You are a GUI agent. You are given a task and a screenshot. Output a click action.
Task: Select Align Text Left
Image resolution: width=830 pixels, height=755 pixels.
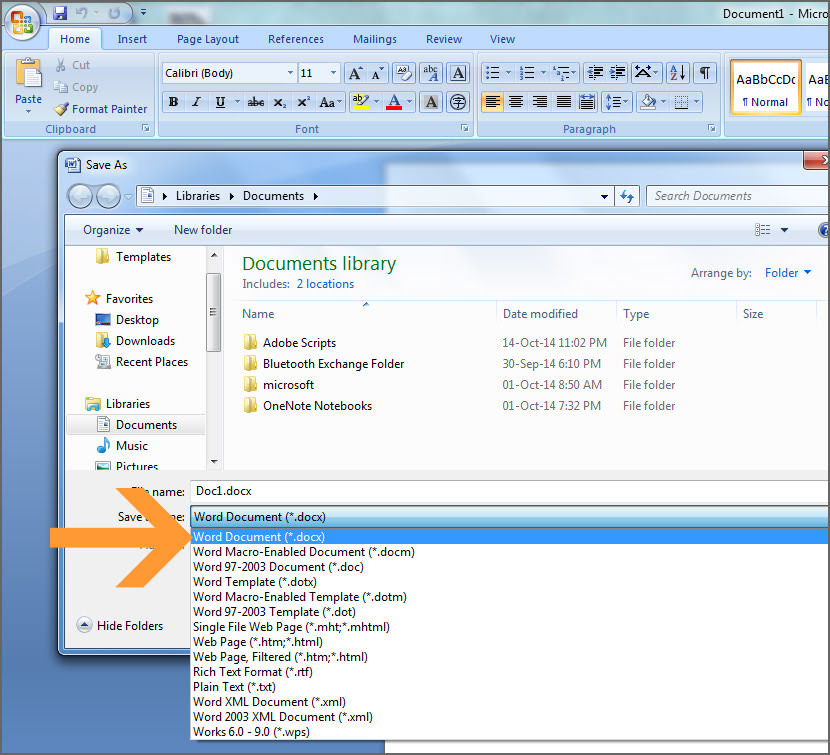tap(492, 102)
